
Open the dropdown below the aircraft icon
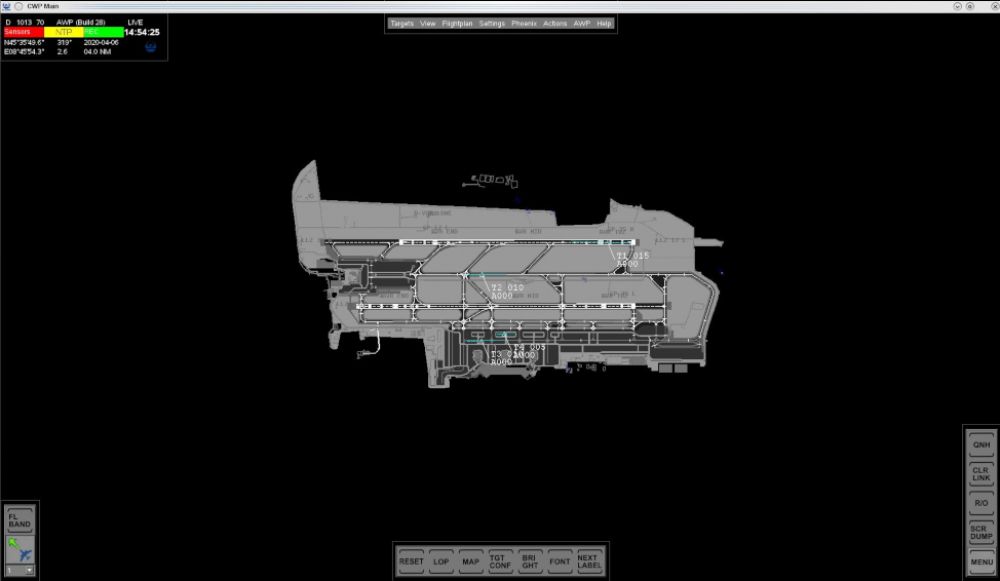(x=20, y=570)
